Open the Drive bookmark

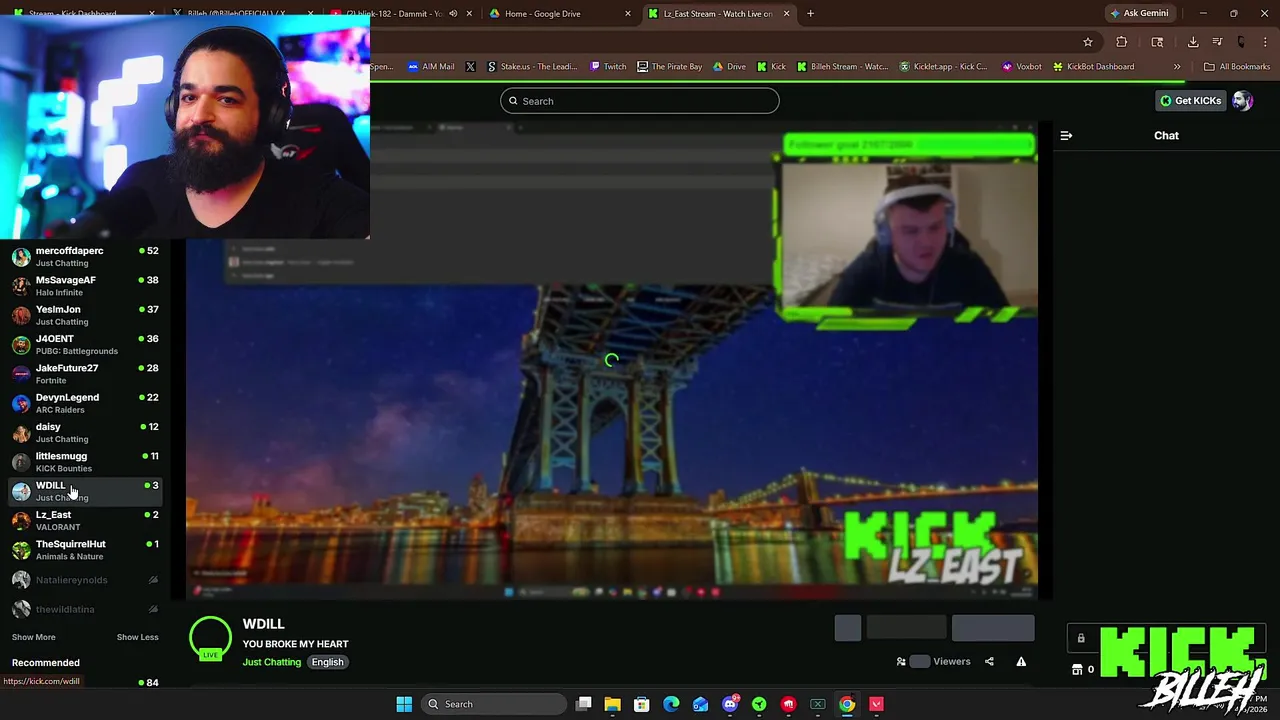pyautogui.click(x=729, y=67)
